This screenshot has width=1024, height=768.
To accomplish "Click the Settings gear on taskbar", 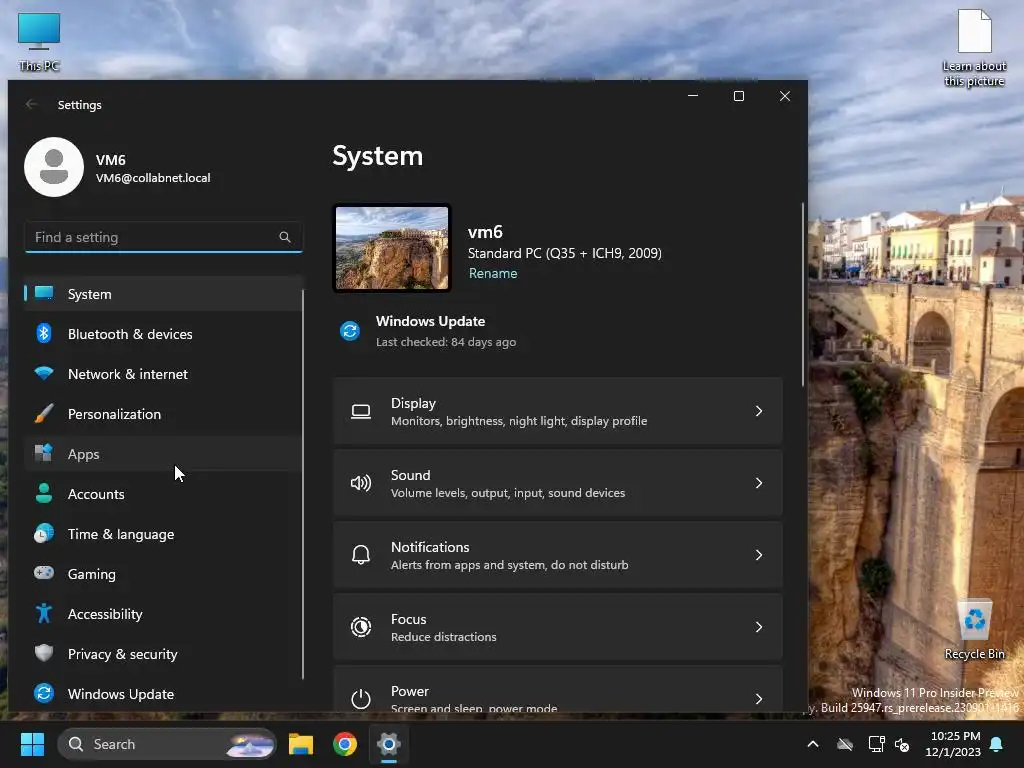I will 389,744.
